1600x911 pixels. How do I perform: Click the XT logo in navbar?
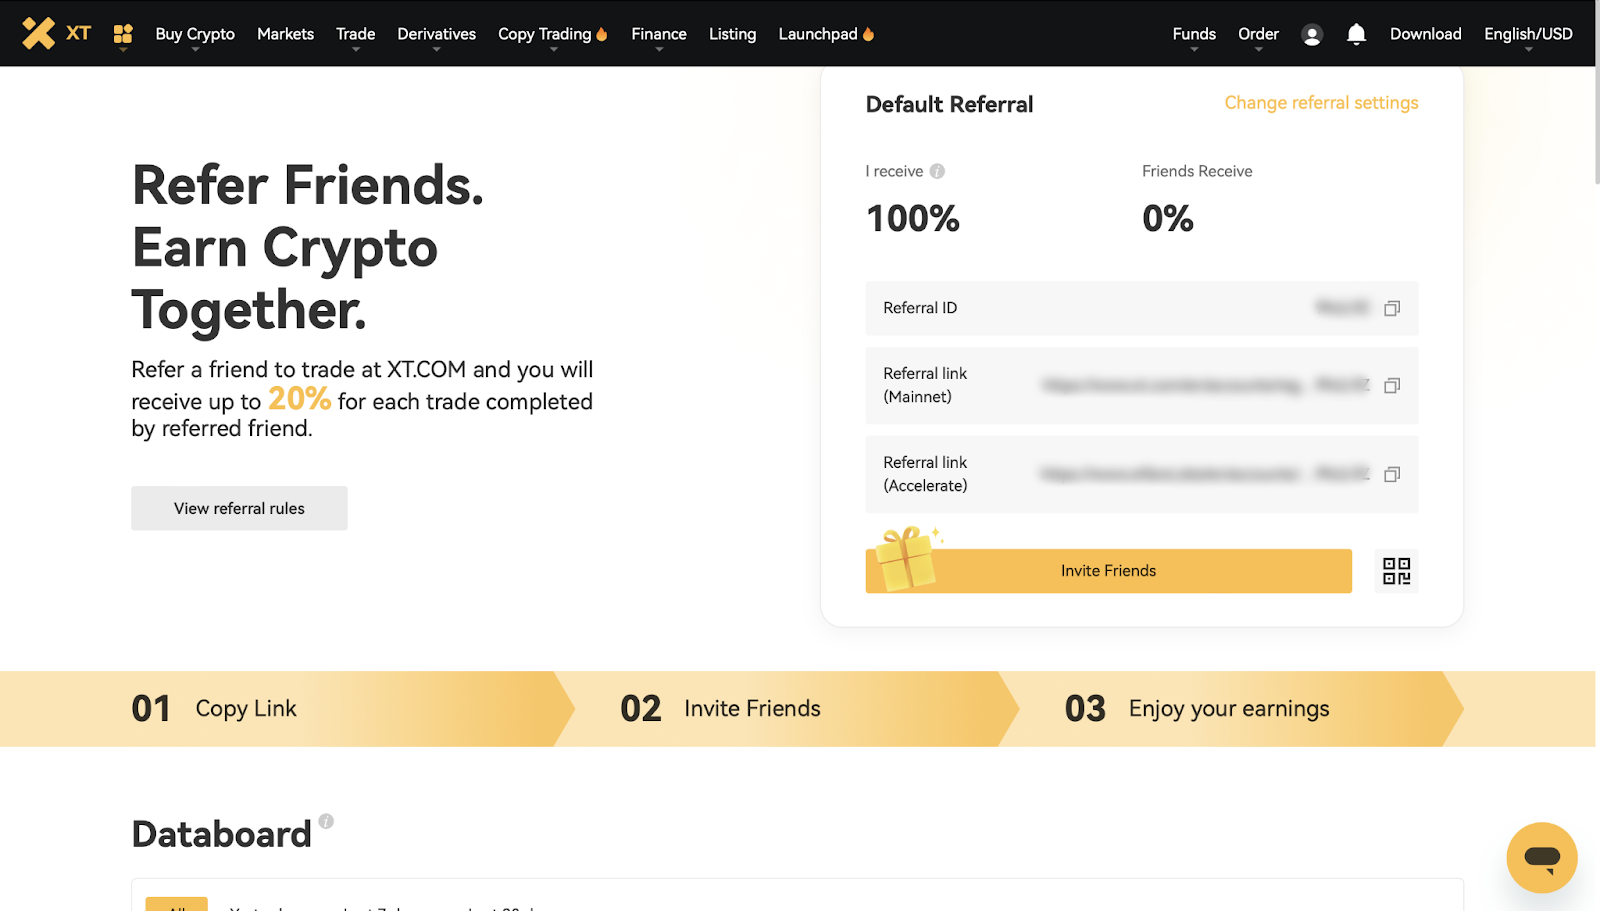(x=56, y=33)
